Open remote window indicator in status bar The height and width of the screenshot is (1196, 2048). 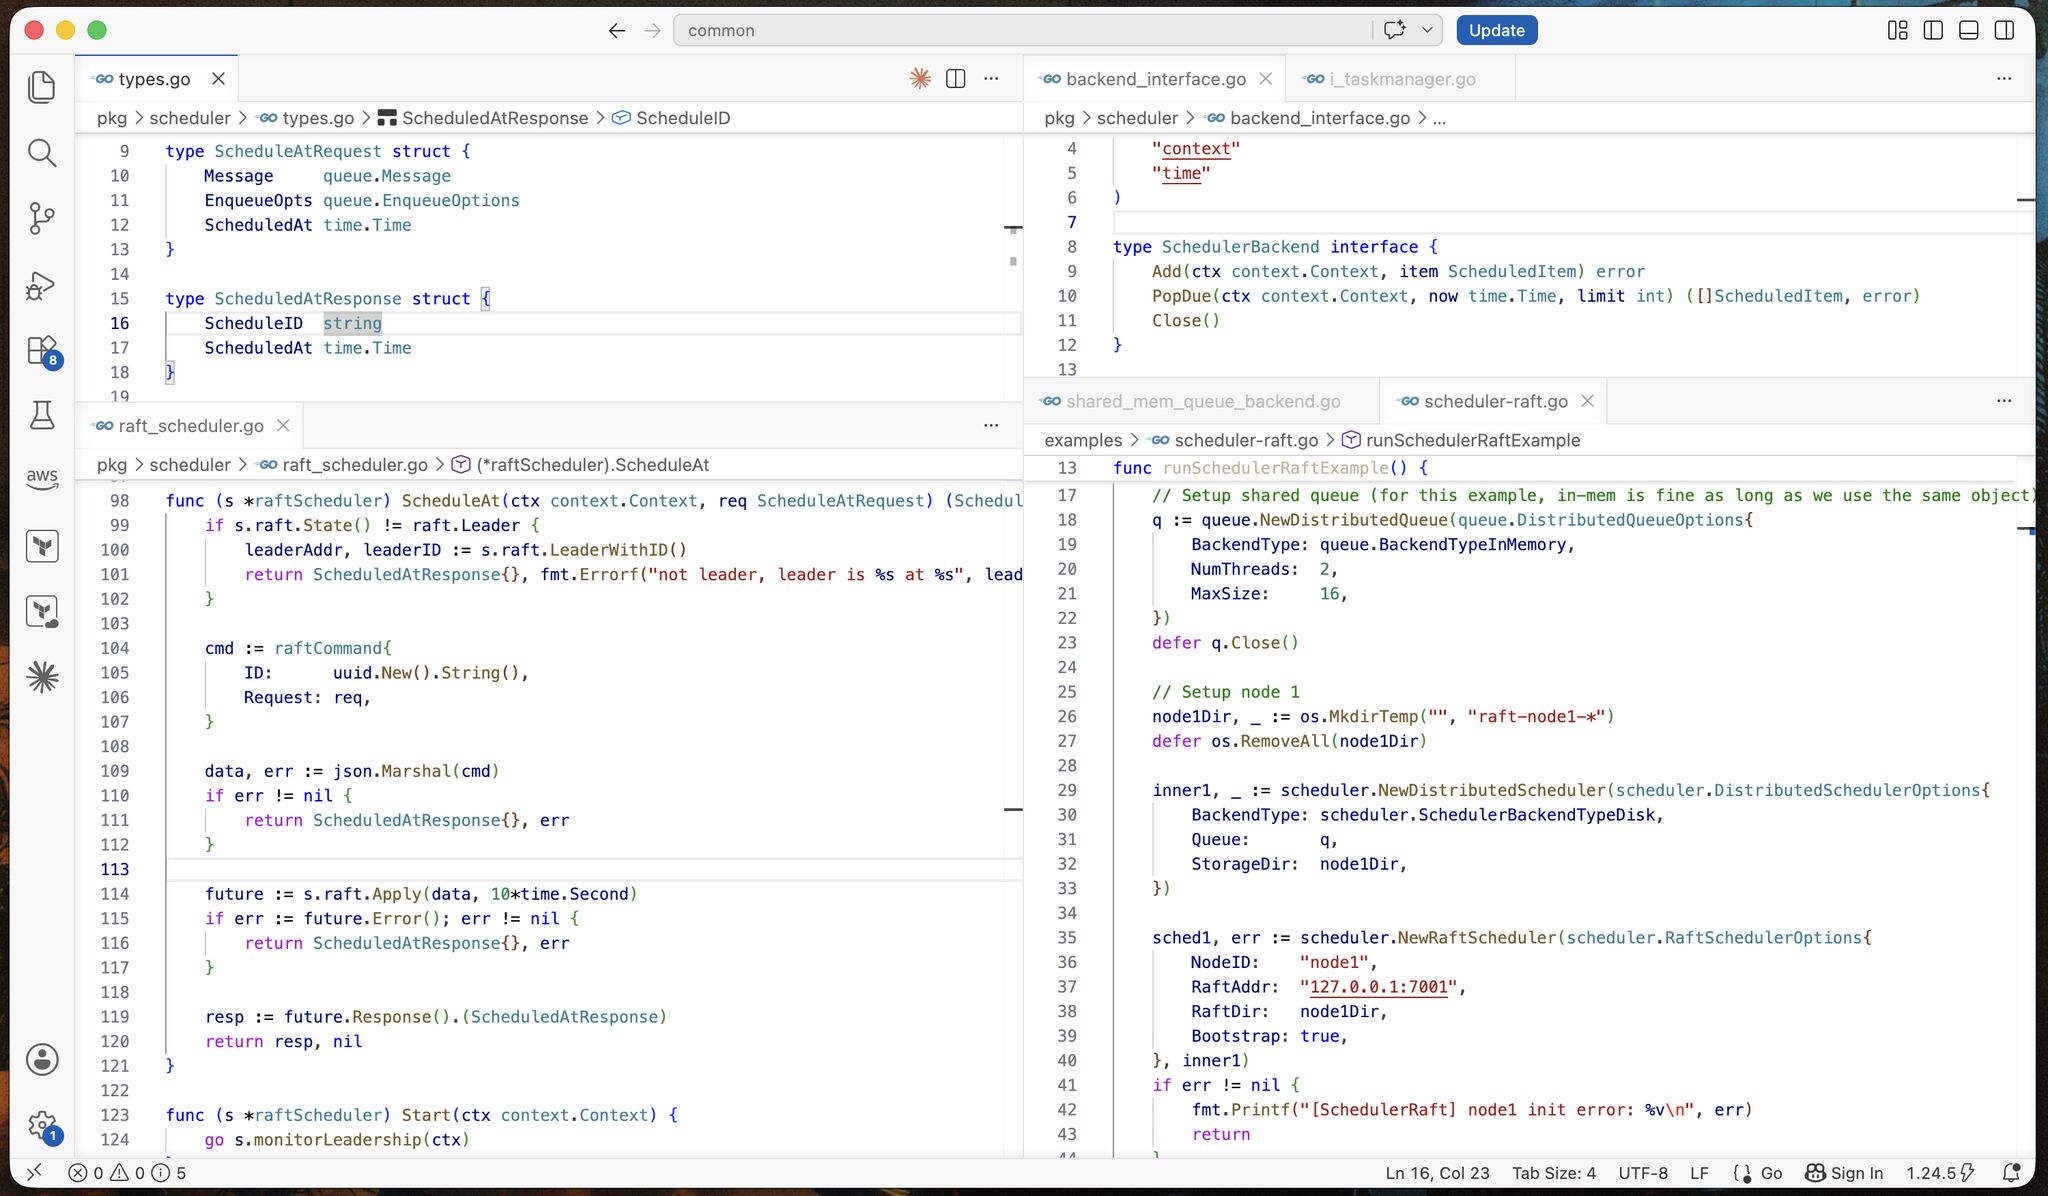[35, 1173]
